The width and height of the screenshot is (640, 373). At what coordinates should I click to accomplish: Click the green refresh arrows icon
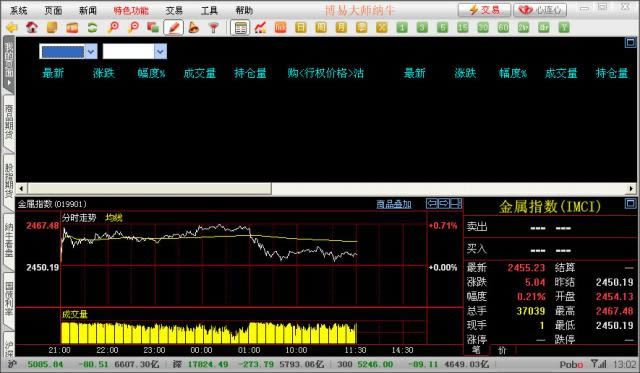[x=93, y=28]
